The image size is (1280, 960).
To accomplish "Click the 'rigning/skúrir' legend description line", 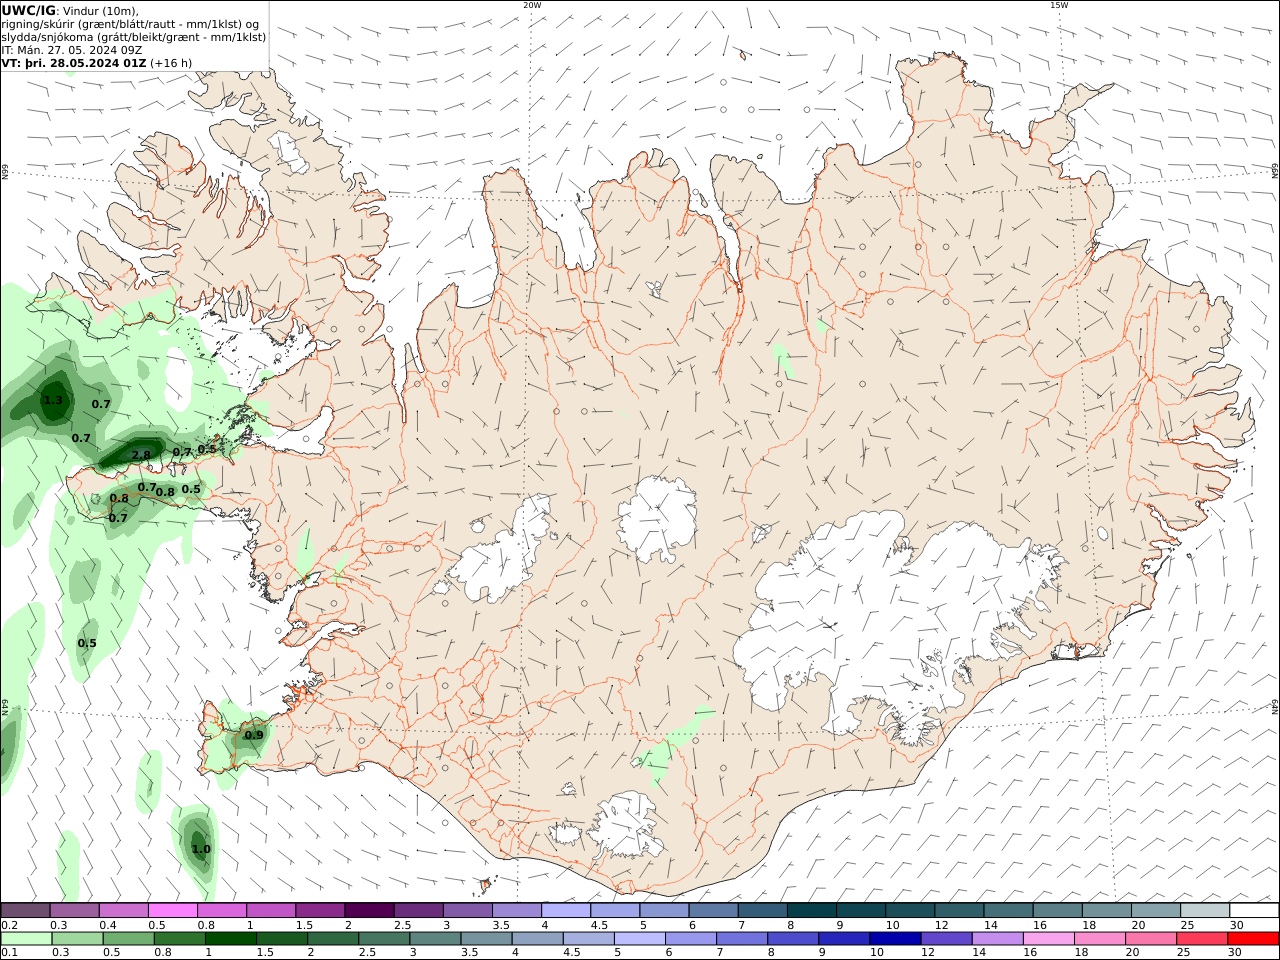I will pyautogui.click(x=130, y=24).
